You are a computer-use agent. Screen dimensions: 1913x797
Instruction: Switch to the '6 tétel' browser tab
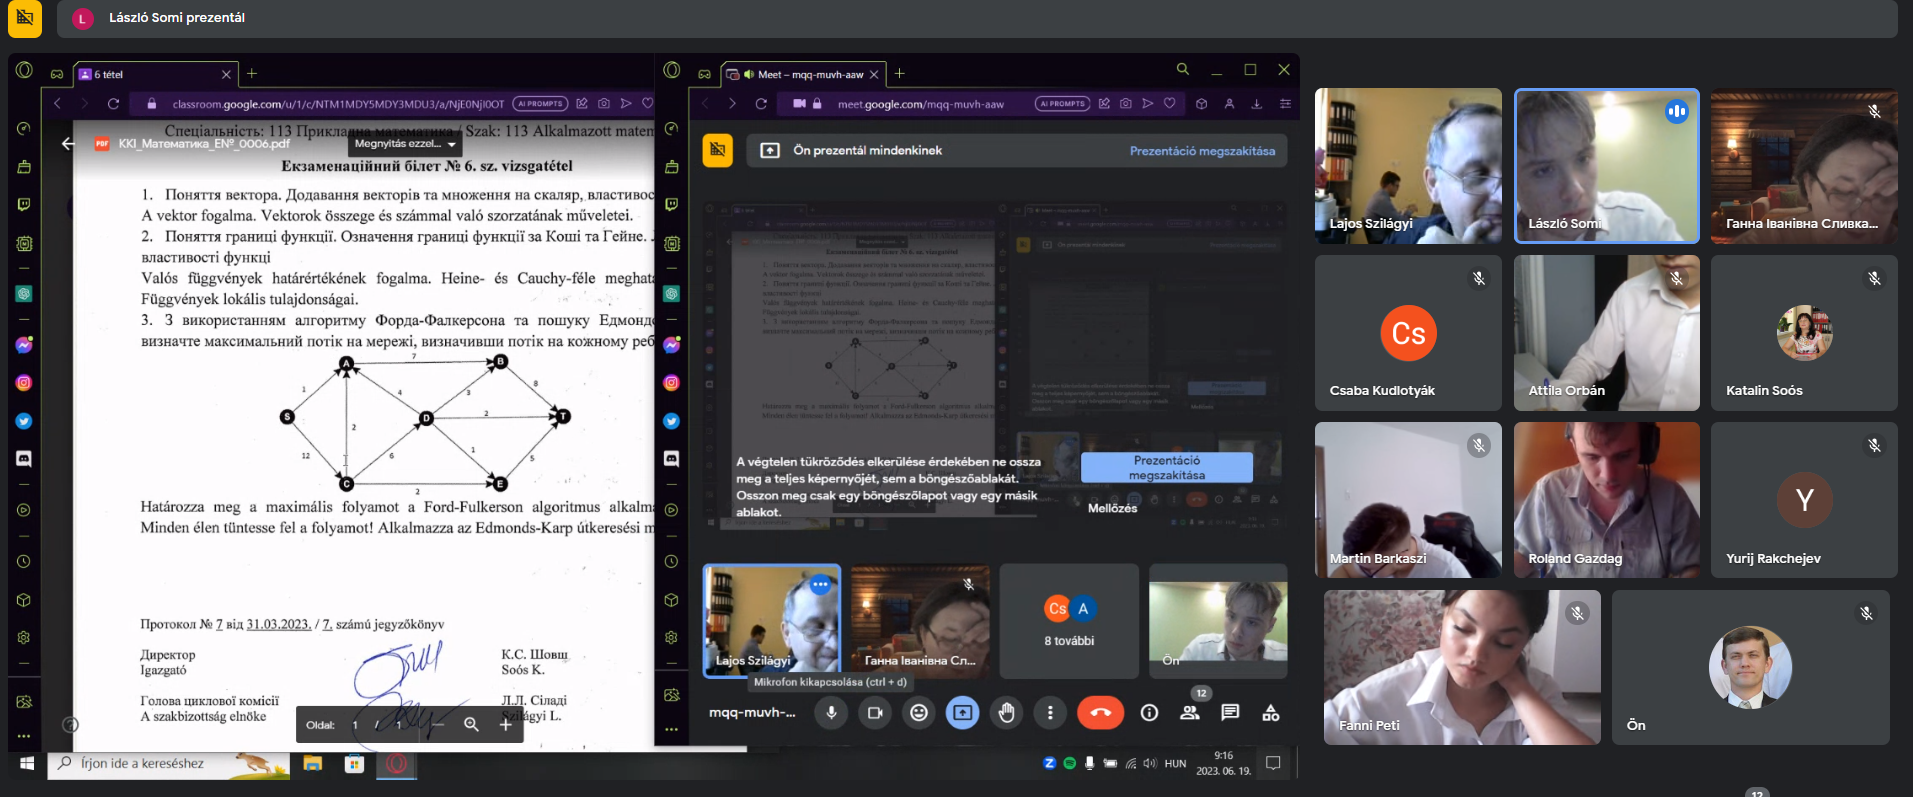(150, 74)
